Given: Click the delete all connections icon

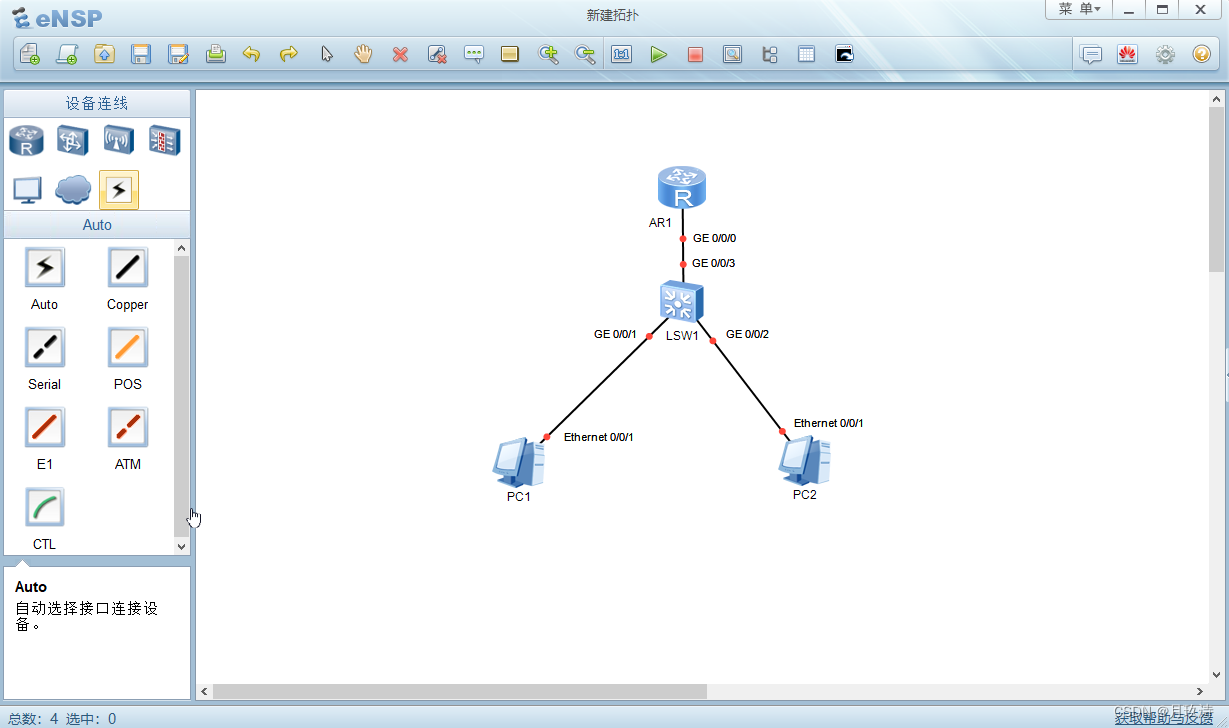Looking at the screenshot, I should tap(437, 54).
